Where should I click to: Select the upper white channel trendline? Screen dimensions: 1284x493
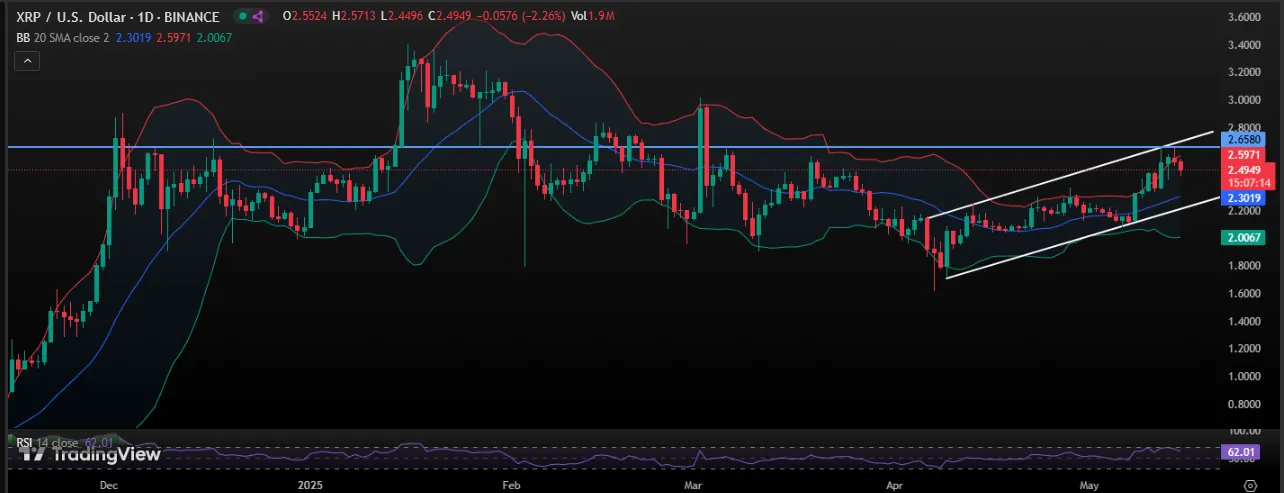(1070, 175)
